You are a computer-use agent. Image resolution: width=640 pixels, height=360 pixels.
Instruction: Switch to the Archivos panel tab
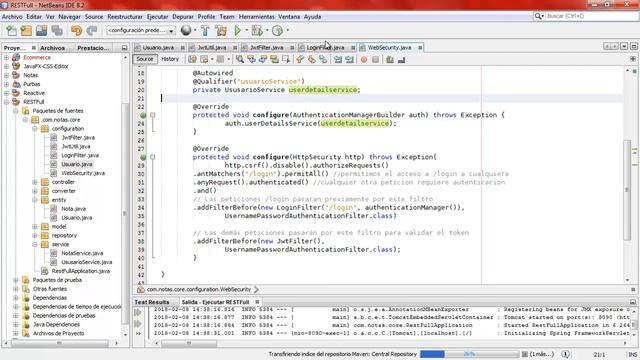tap(52, 48)
